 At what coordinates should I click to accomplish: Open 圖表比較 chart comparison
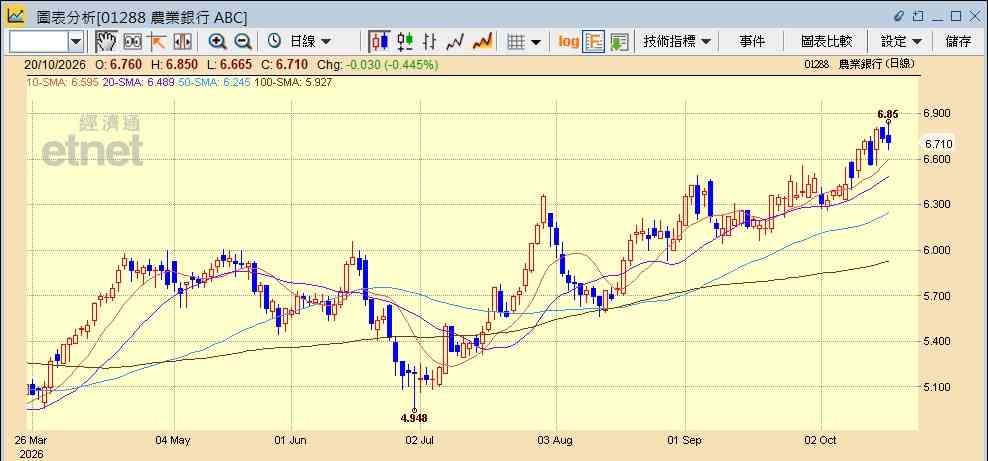(826, 42)
